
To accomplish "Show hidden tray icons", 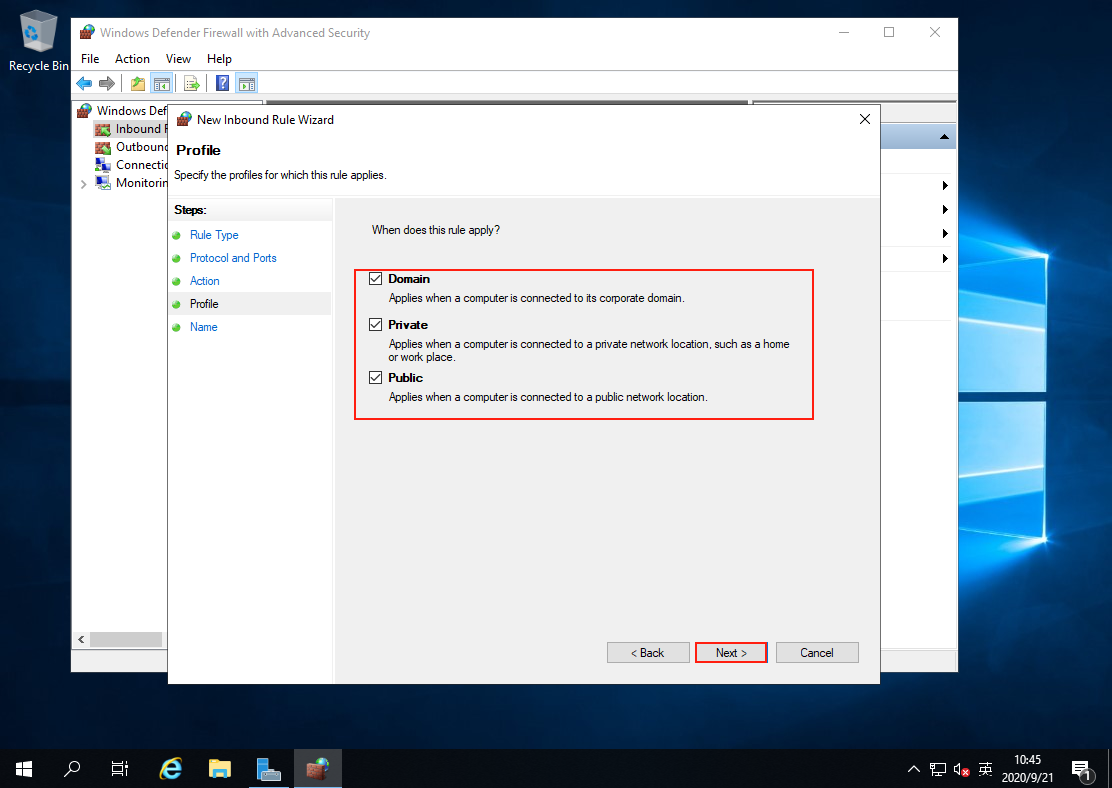I will click(x=913, y=769).
